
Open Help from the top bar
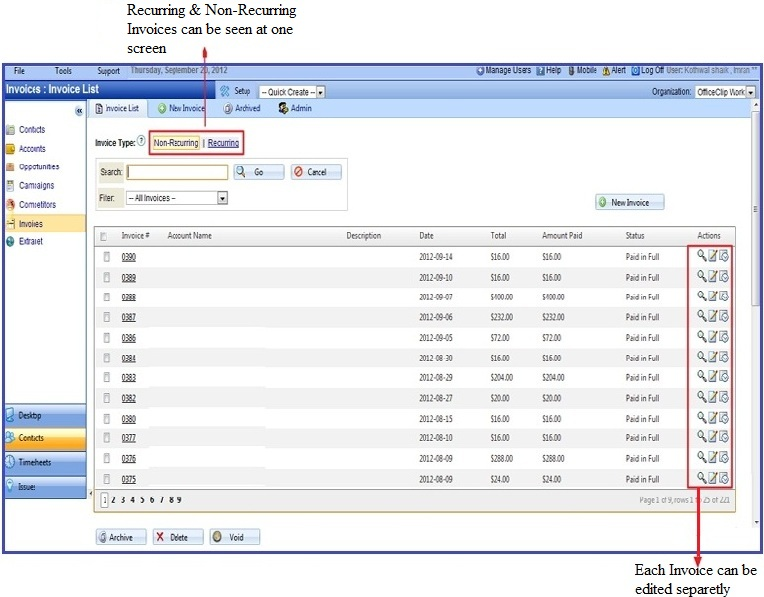pos(549,70)
